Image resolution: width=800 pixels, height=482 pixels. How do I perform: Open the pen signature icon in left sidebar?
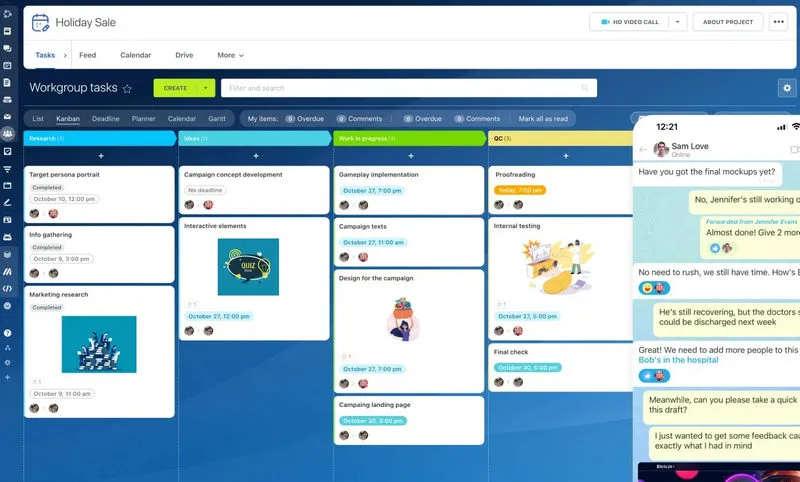(7, 203)
